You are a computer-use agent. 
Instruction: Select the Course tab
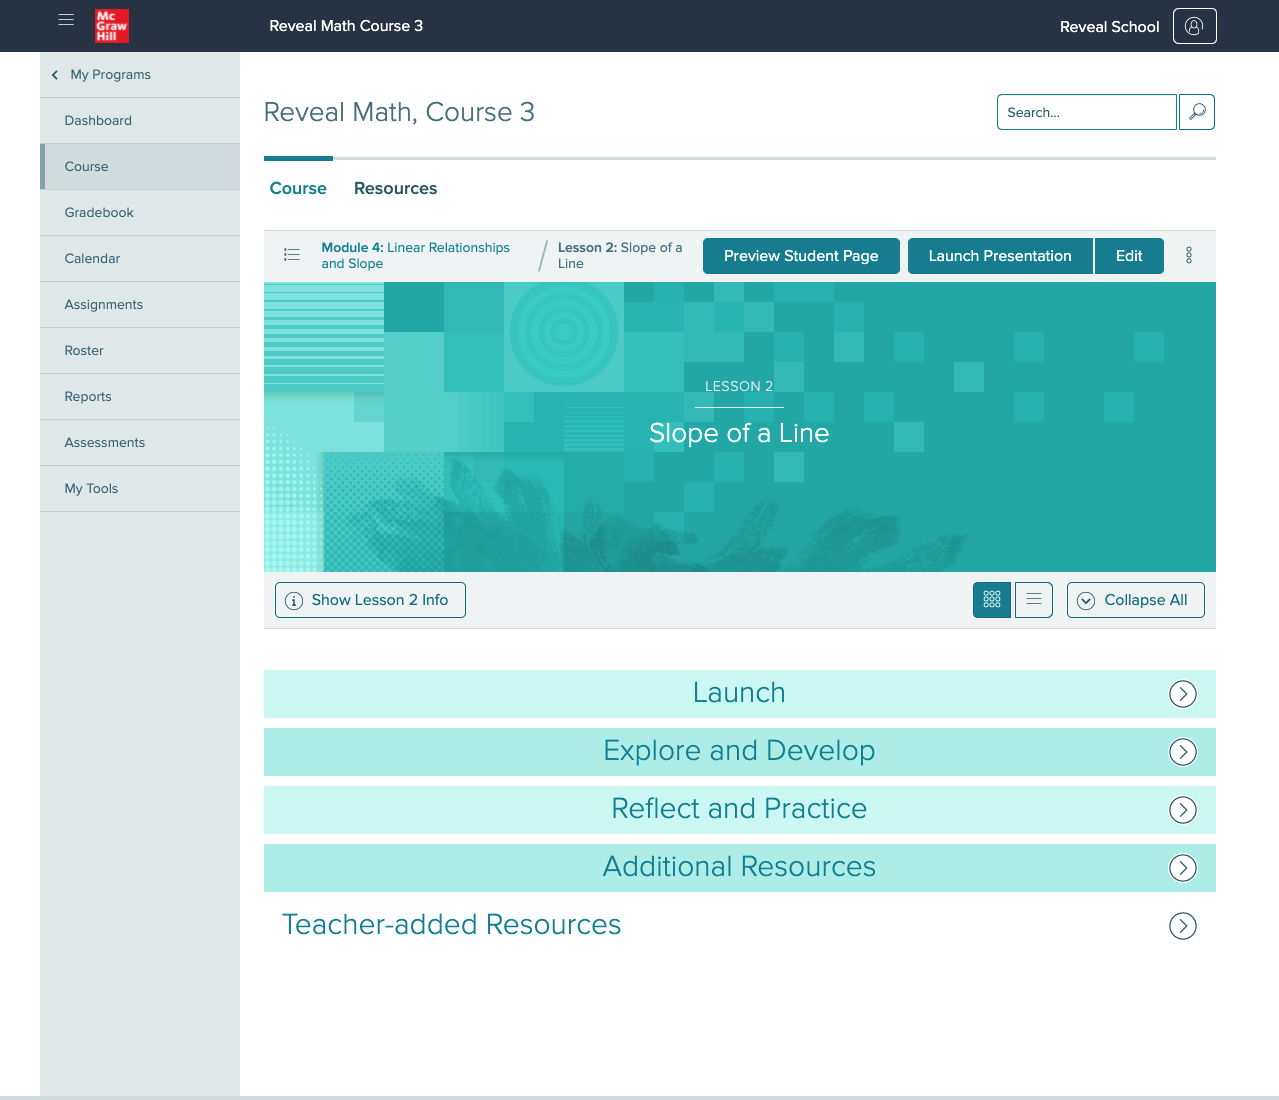click(x=298, y=188)
